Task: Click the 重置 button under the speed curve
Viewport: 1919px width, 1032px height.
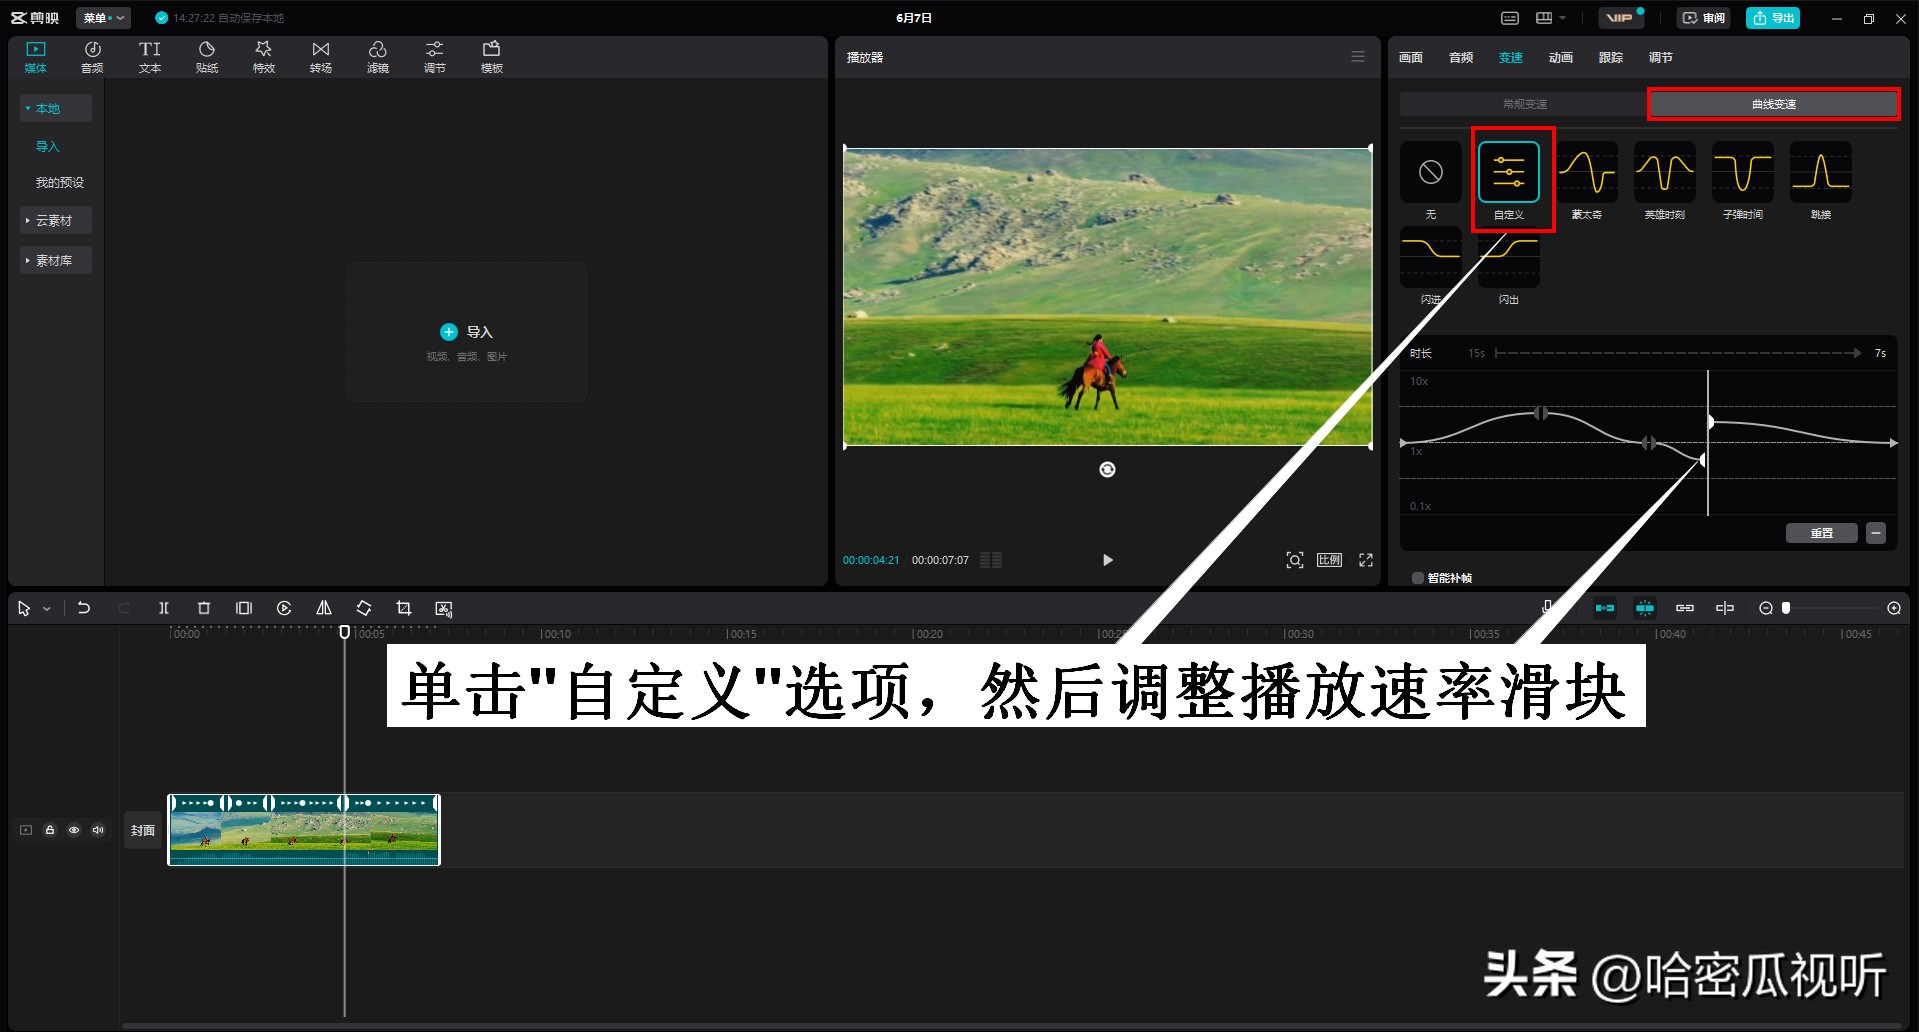Action: click(x=1822, y=532)
